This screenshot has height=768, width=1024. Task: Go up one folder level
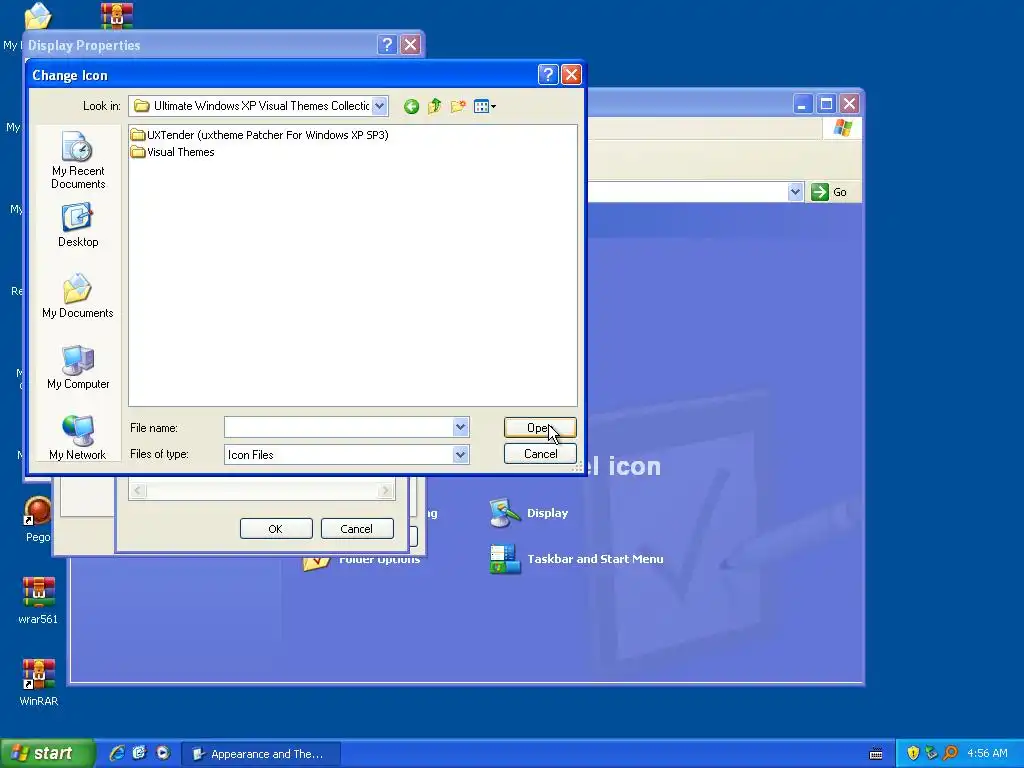(434, 106)
